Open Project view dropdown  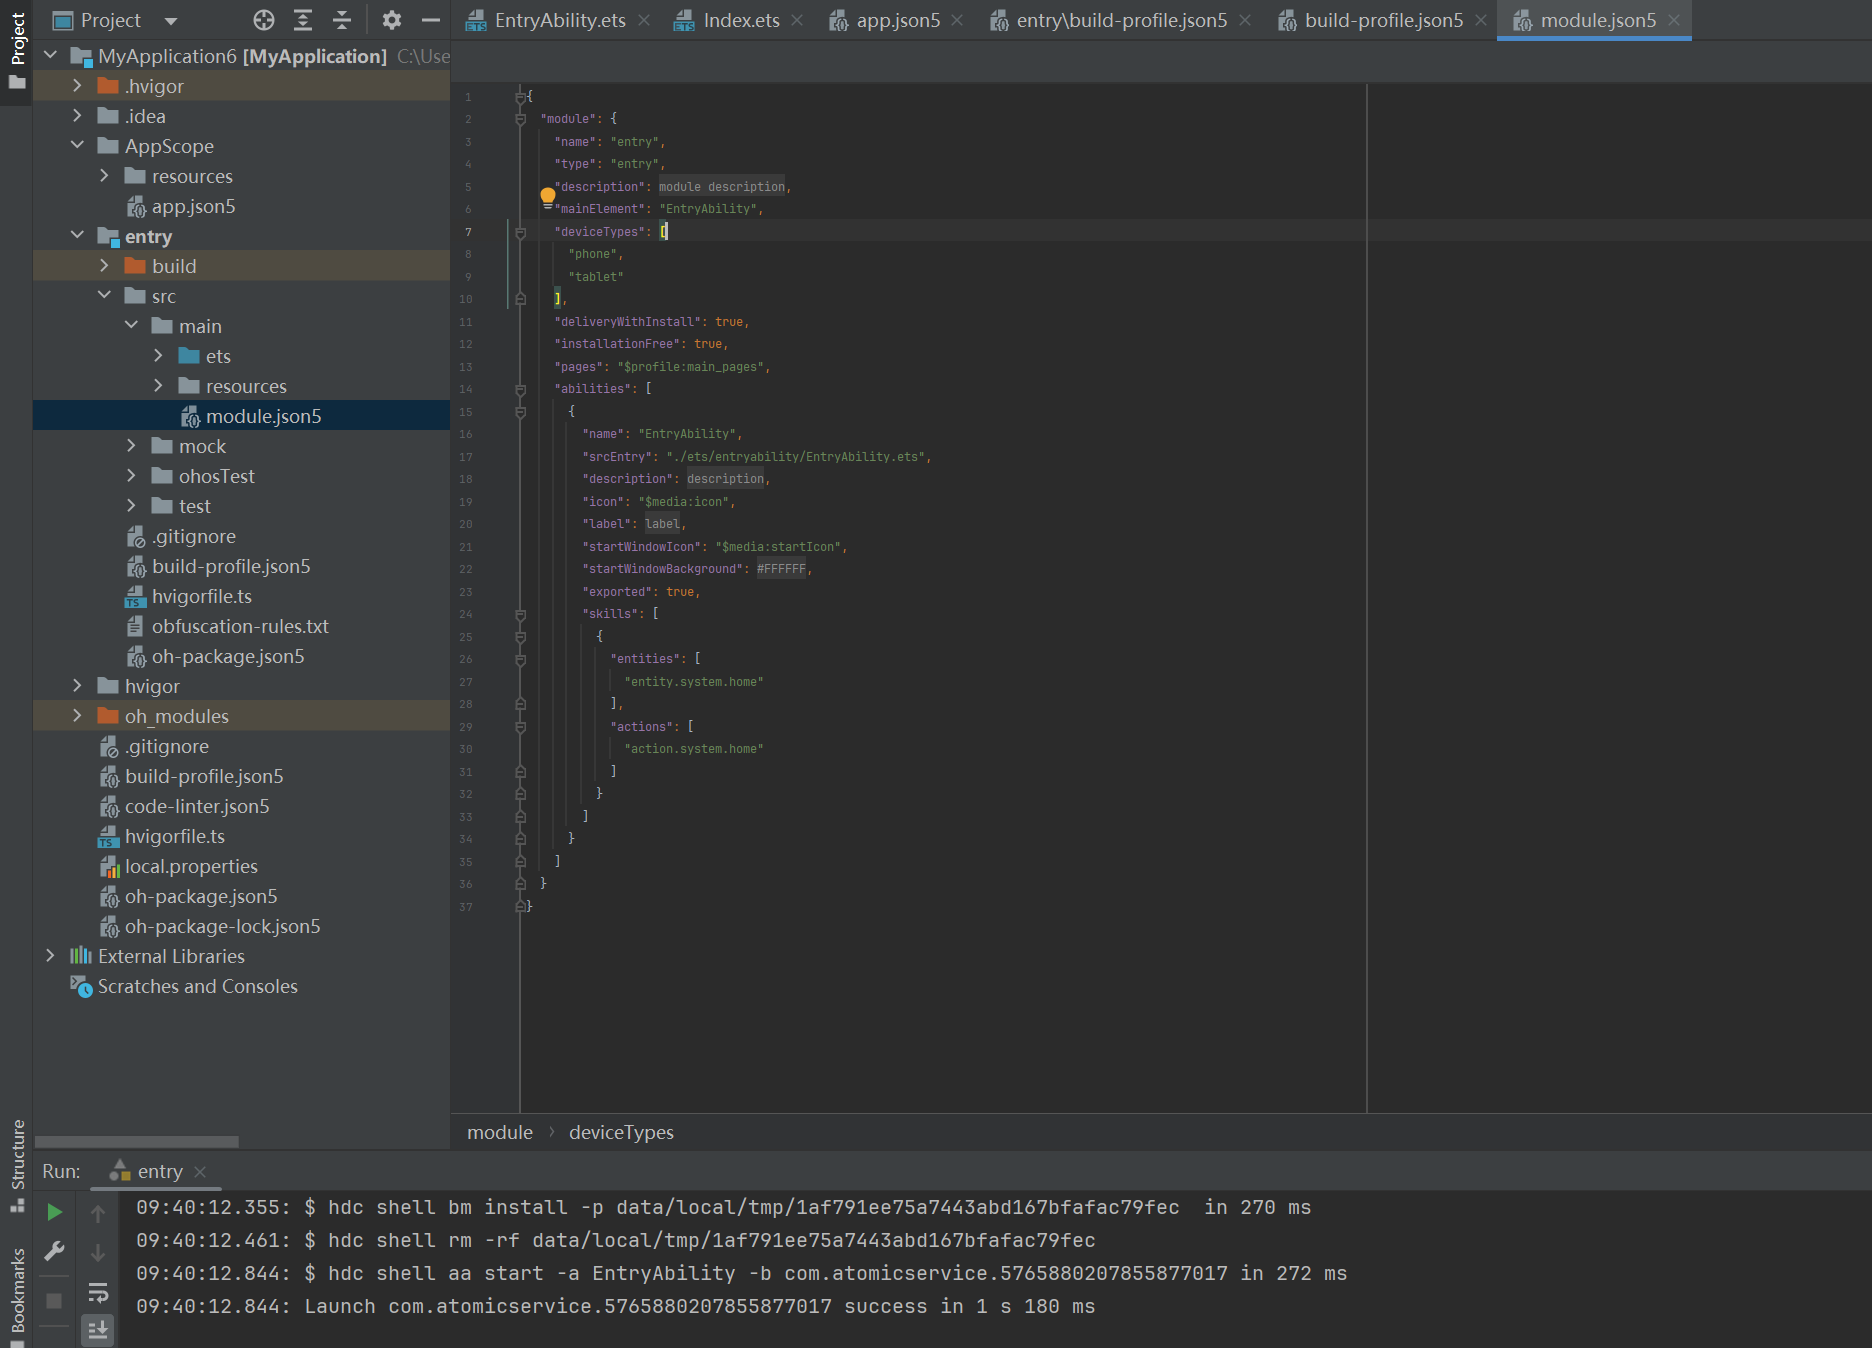tap(170, 21)
